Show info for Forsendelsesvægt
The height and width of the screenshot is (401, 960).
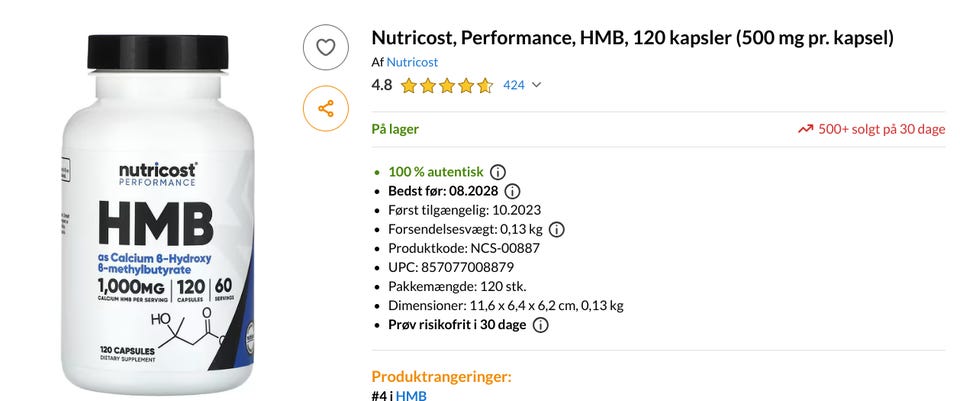(x=557, y=229)
